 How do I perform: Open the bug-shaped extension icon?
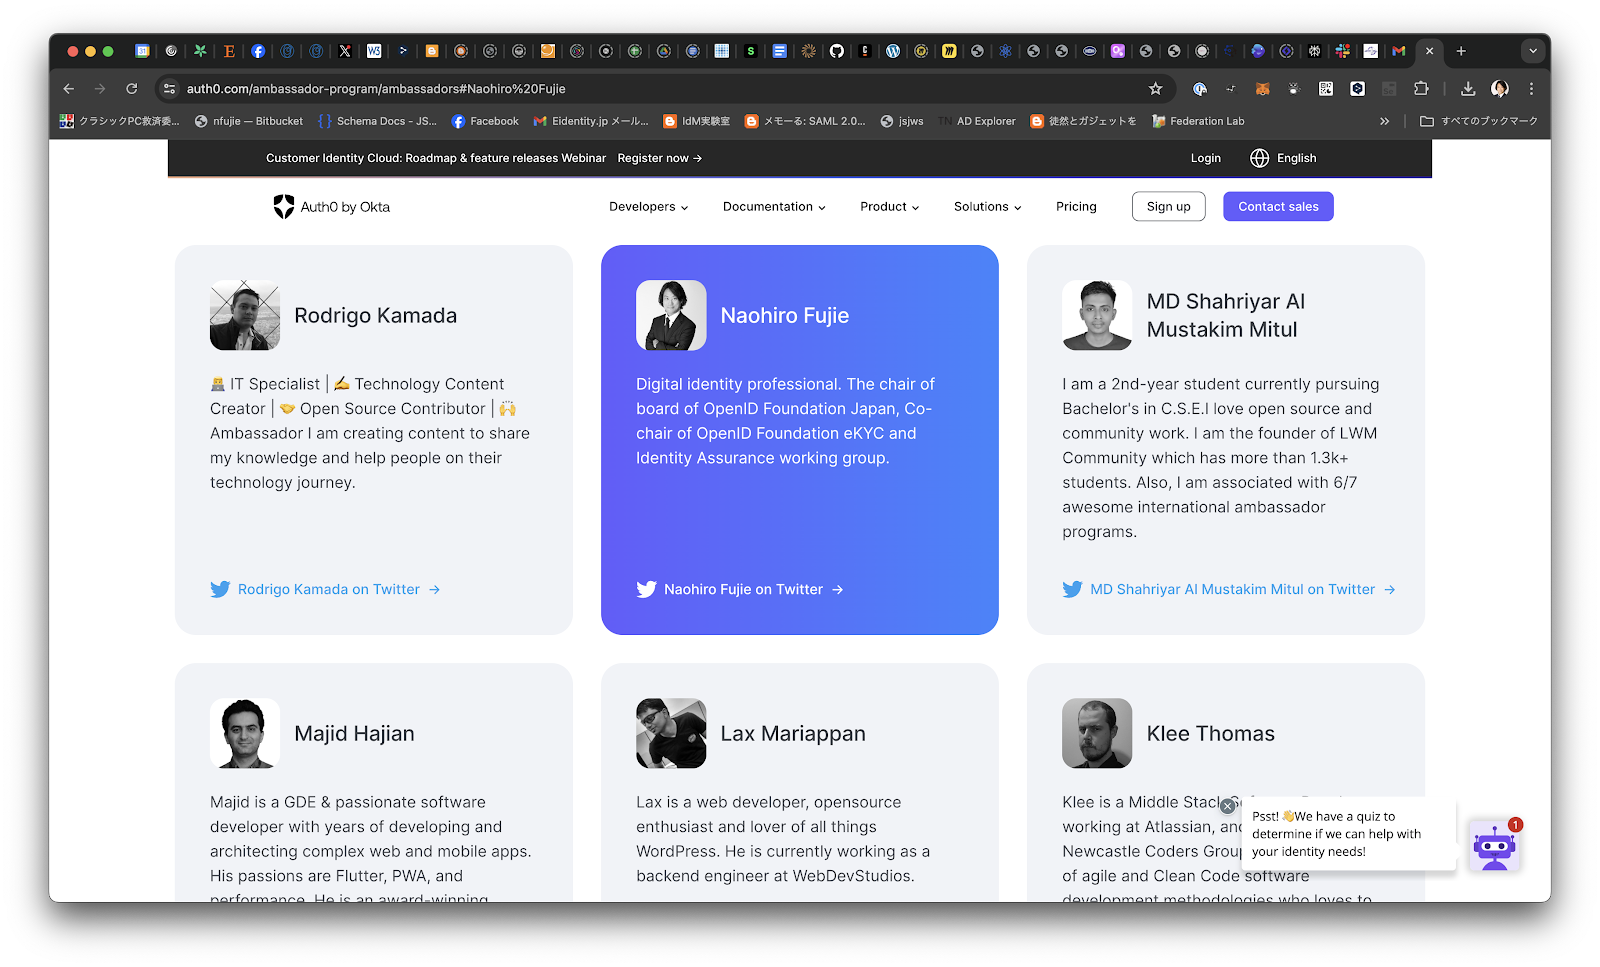tap(1294, 89)
